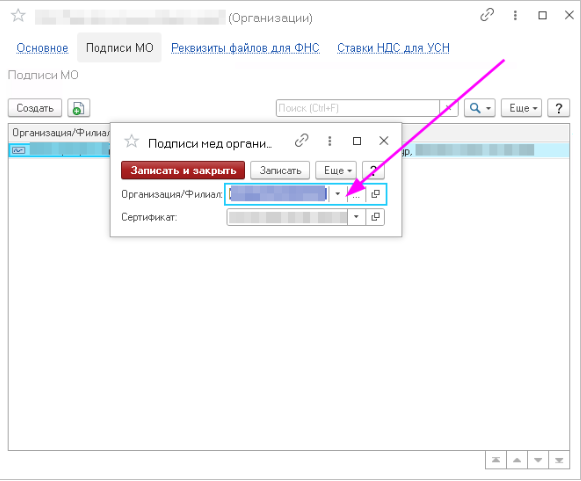Choose organization via ellipsis button
Viewport: 581px width, 481px height.
356,194
